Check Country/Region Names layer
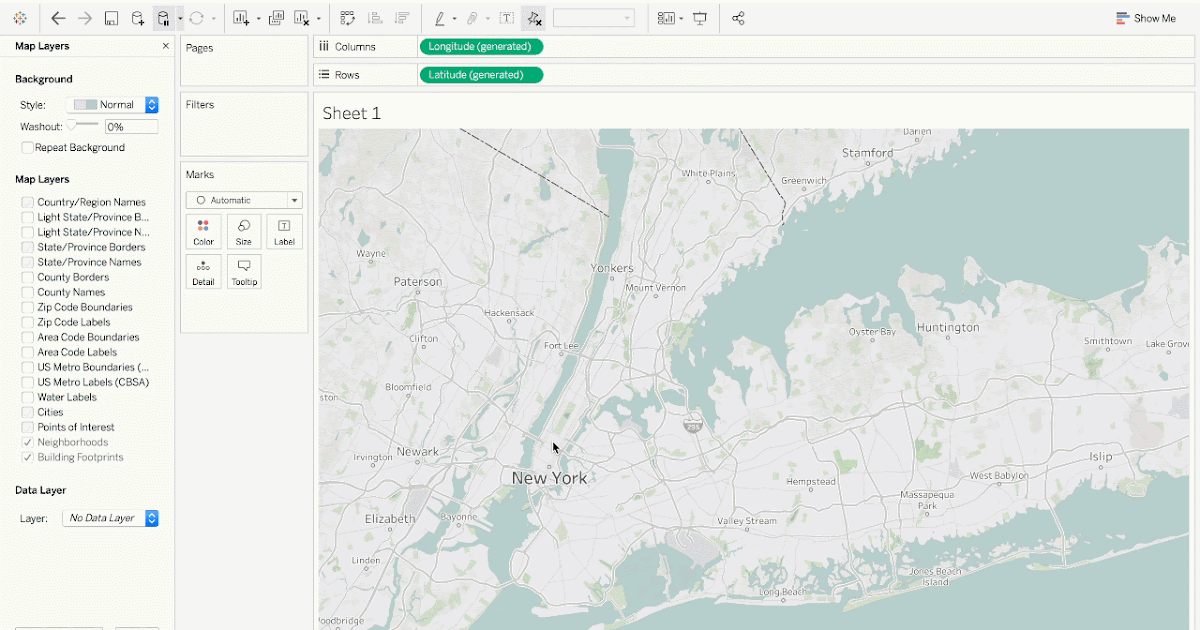Viewport: 1200px width, 630px height. [x=27, y=202]
